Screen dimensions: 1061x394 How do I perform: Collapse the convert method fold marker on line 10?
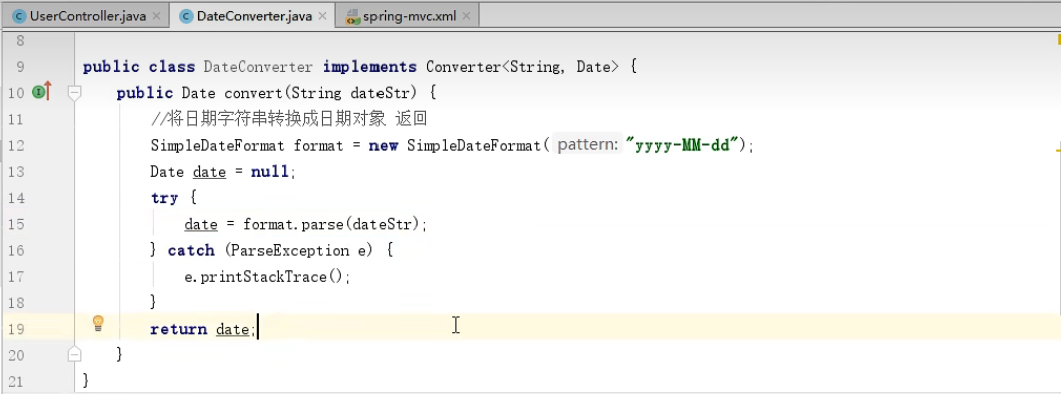tap(75, 92)
